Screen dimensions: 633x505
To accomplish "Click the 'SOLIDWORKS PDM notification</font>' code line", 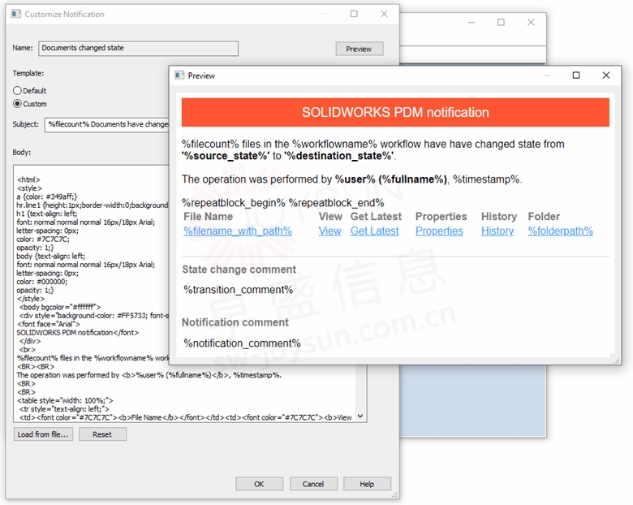I will (x=78, y=332).
